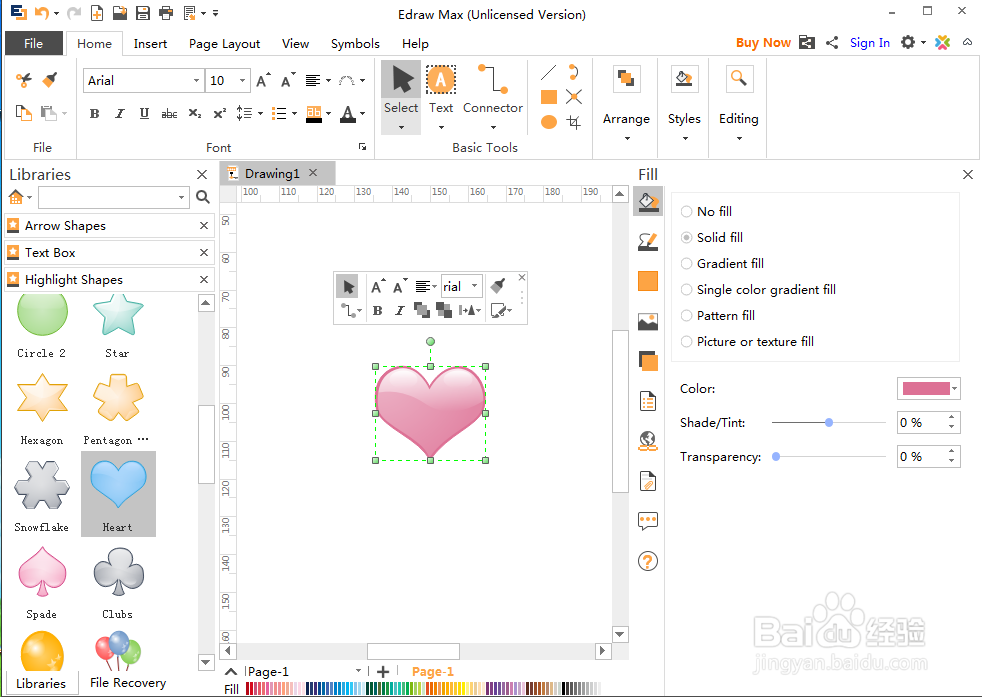Click the Format Painter brush icon
Image resolution: width=982 pixels, height=697 pixels.
(x=49, y=80)
